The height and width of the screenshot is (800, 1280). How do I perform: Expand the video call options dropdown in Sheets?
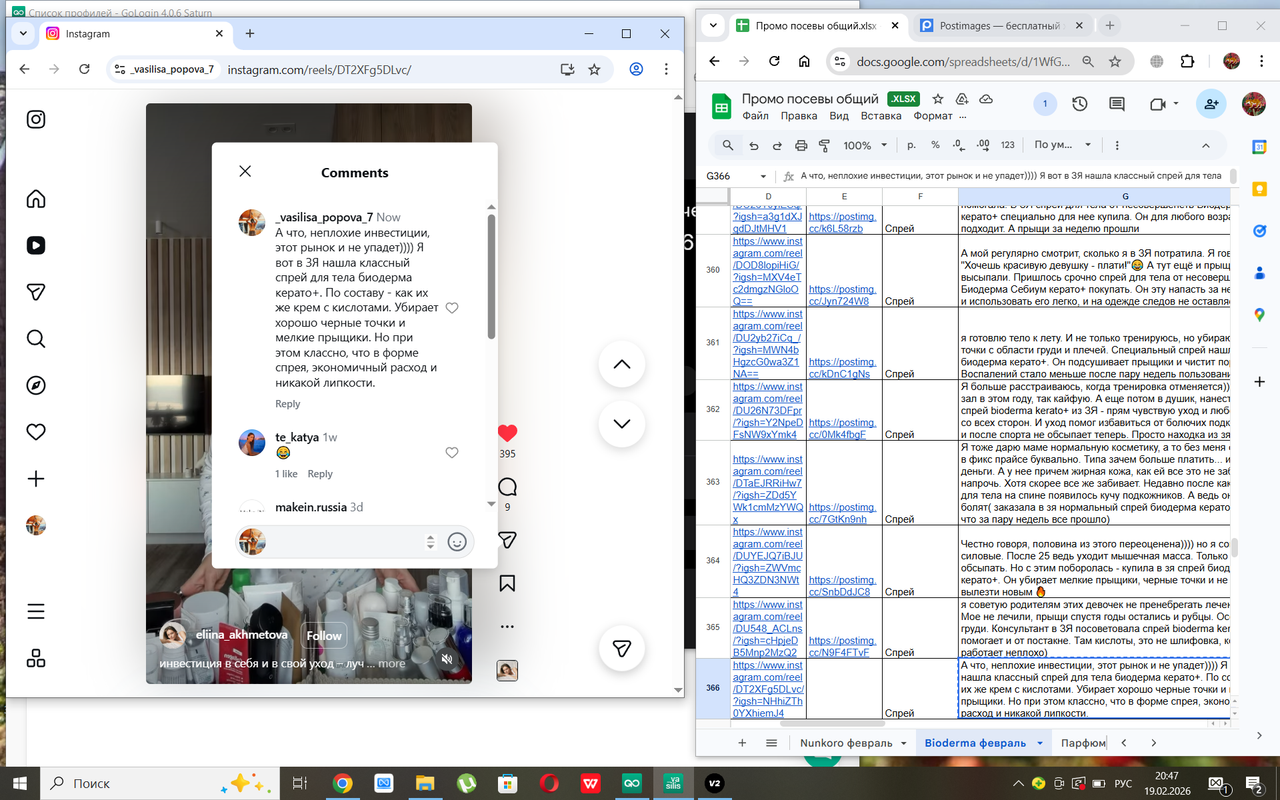[x=1176, y=104]
